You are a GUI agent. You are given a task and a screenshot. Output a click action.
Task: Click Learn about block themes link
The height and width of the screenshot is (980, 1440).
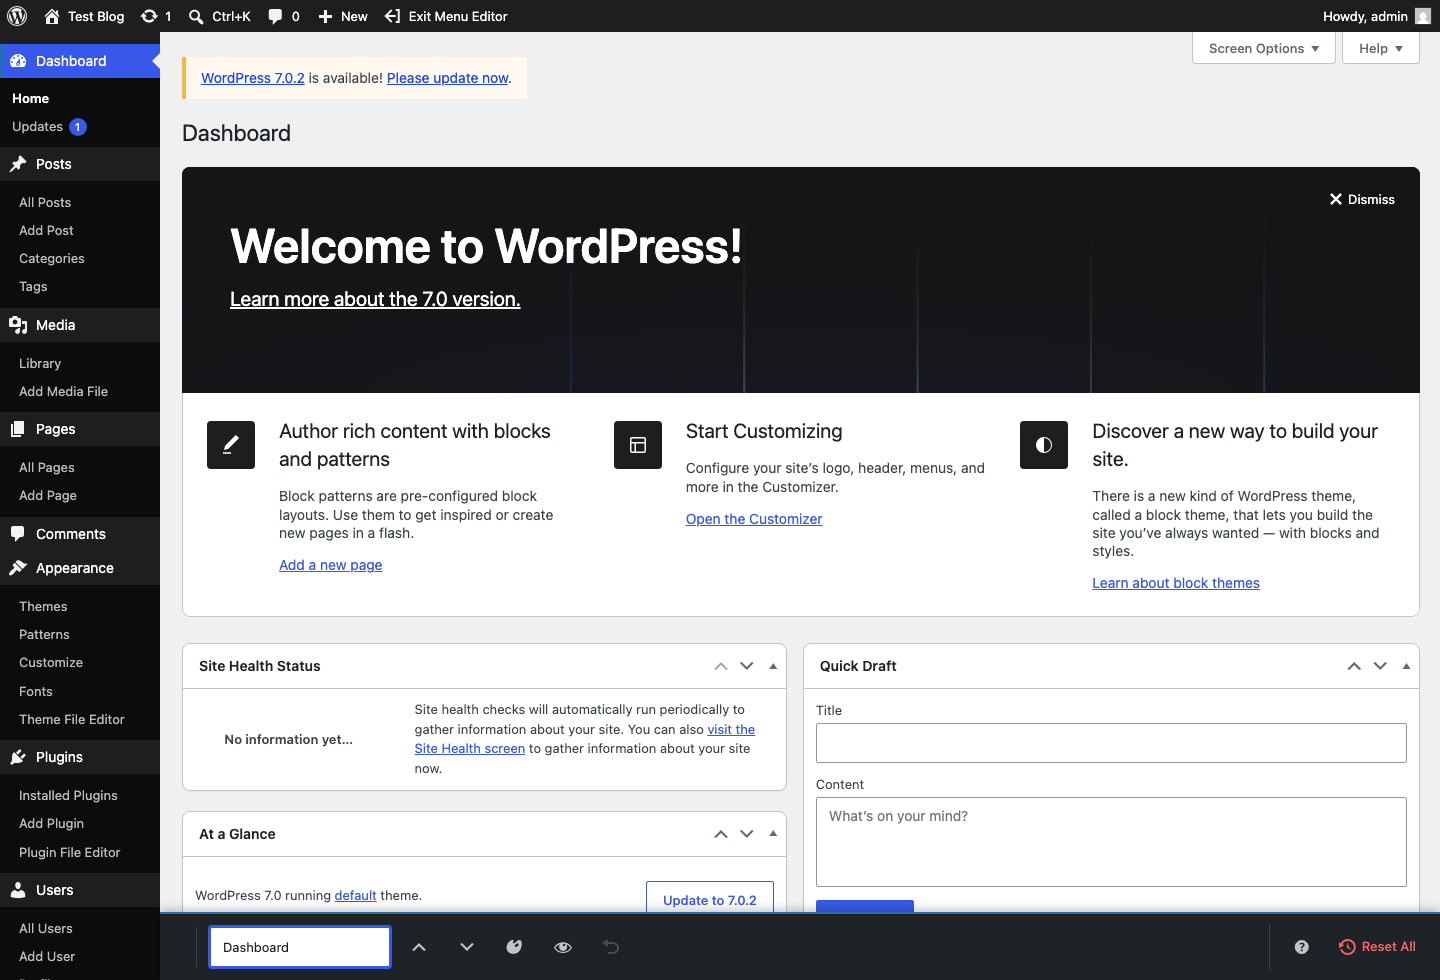(x=1176, y=583)
